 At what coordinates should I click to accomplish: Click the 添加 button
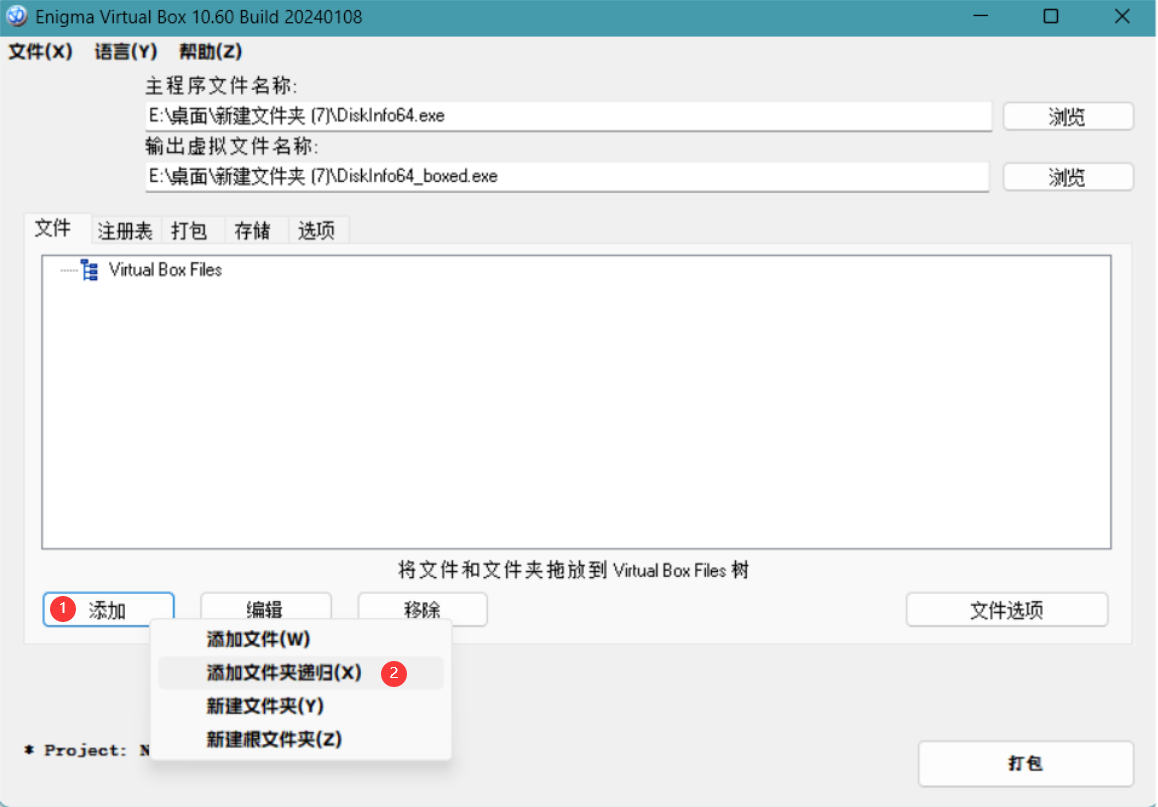pos(109,610)
